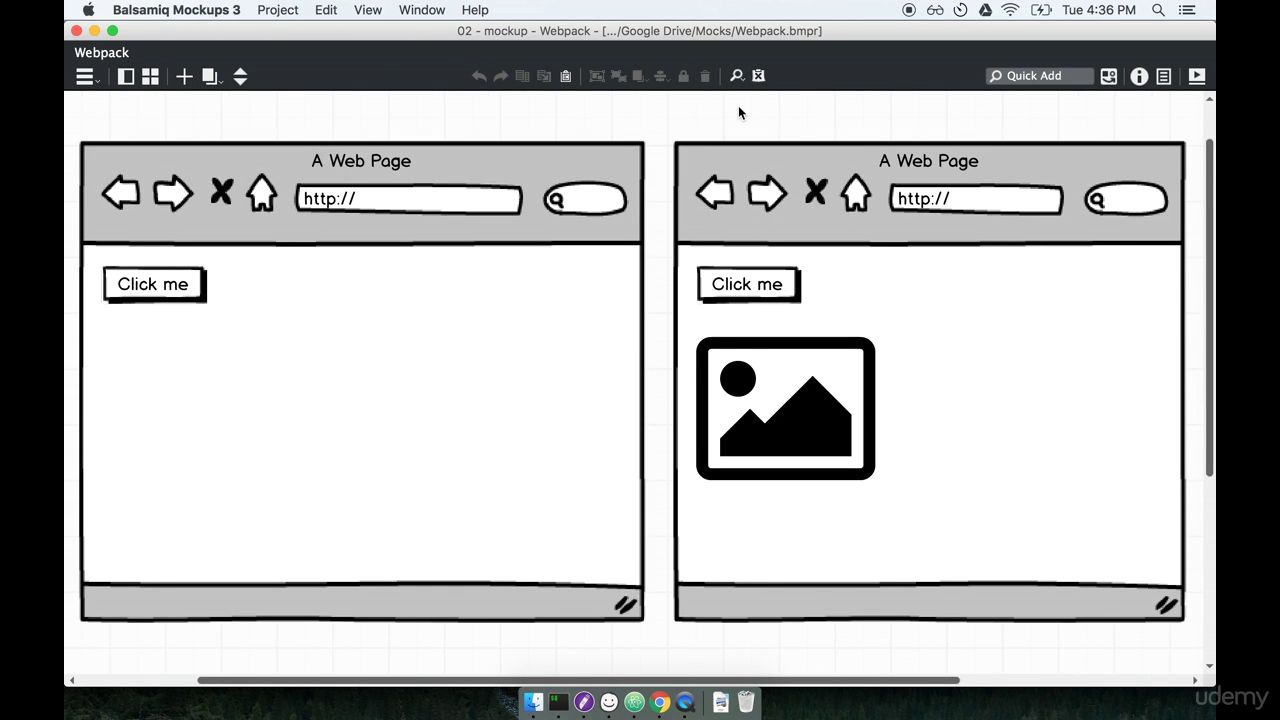Viewport: 1280px width, 720px height.
Task: Click the toggle markup icon
Action: click(x=758, y=76)
